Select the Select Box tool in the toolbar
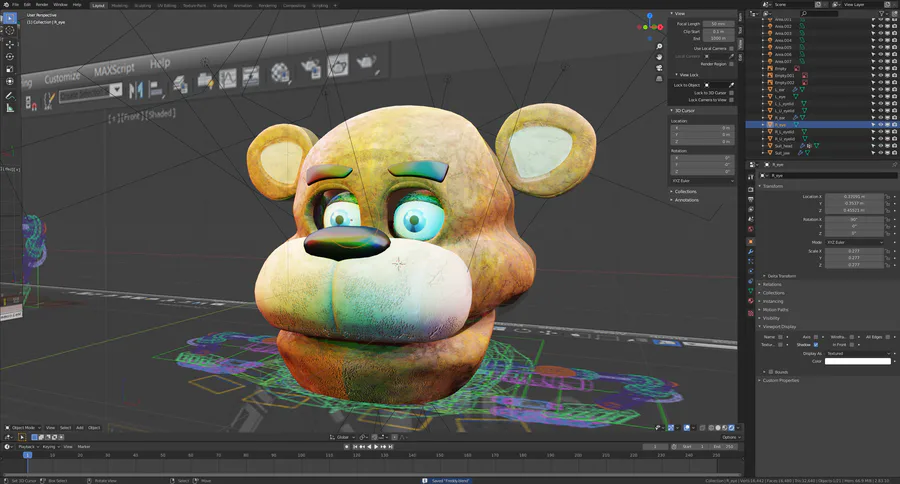This screenshot has height=484, width=900. [x=10, y=18]
